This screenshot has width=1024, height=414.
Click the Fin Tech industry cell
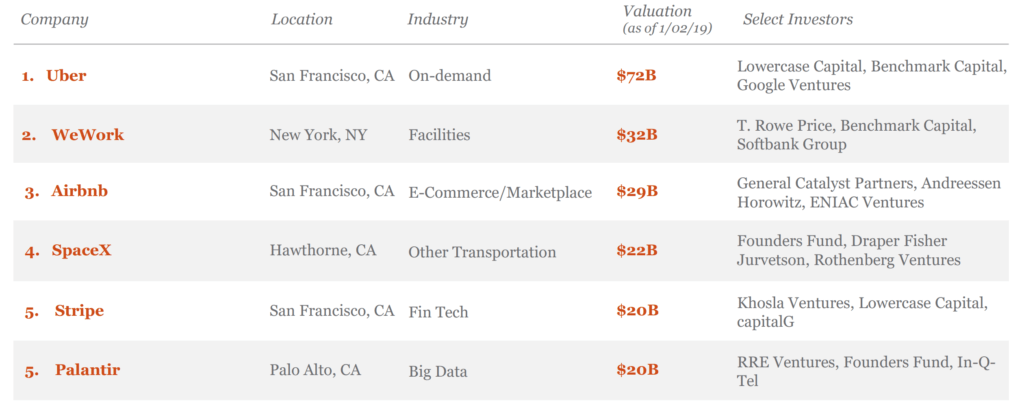pyautogui.click(x=438, y=312)
